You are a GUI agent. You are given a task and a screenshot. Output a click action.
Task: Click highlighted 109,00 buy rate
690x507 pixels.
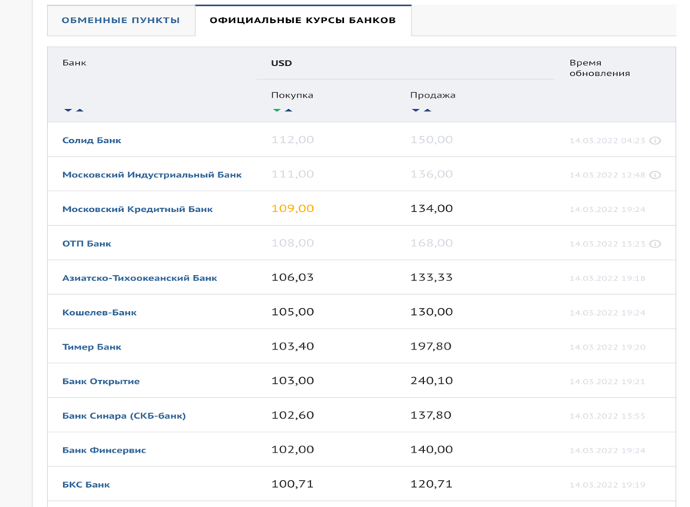tap(292, 209)
